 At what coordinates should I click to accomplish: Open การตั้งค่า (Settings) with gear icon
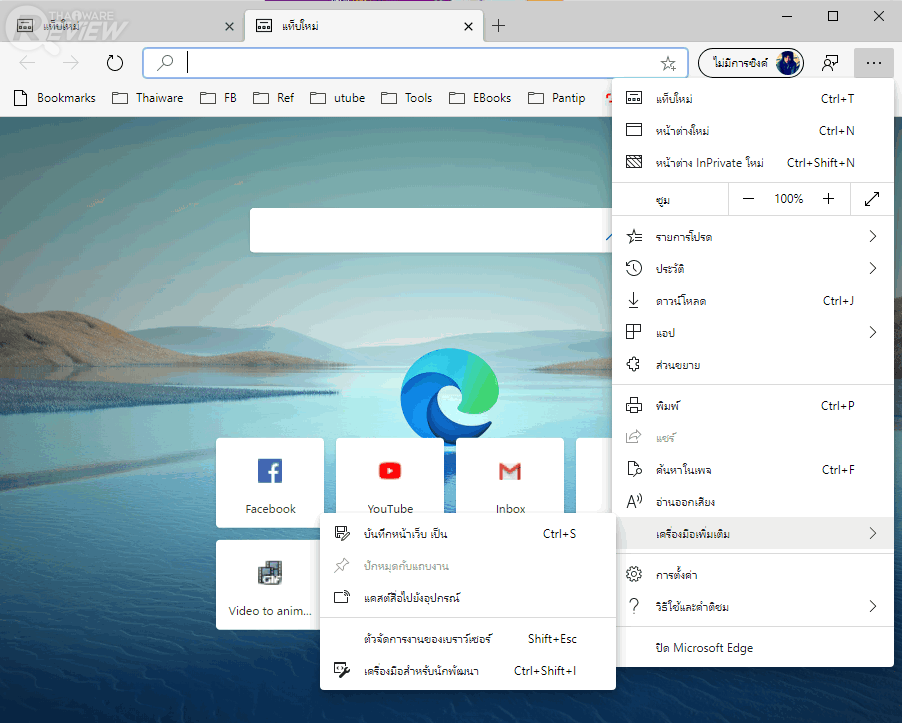click(676, 575)
